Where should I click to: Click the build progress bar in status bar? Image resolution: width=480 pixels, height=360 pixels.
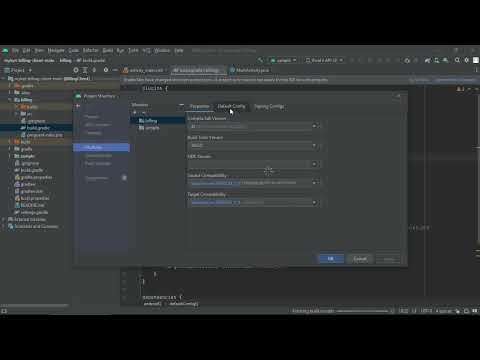pos(362,311)
